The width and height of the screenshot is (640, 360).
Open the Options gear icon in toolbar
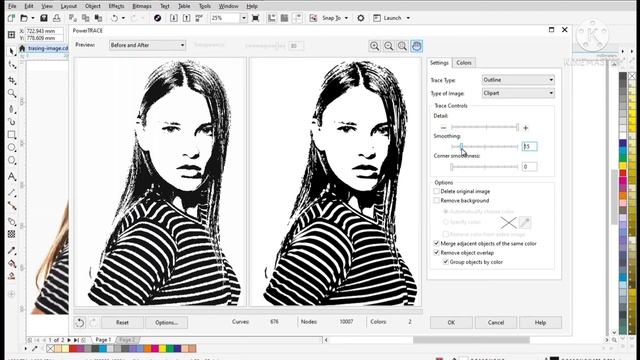click(361, 18)
